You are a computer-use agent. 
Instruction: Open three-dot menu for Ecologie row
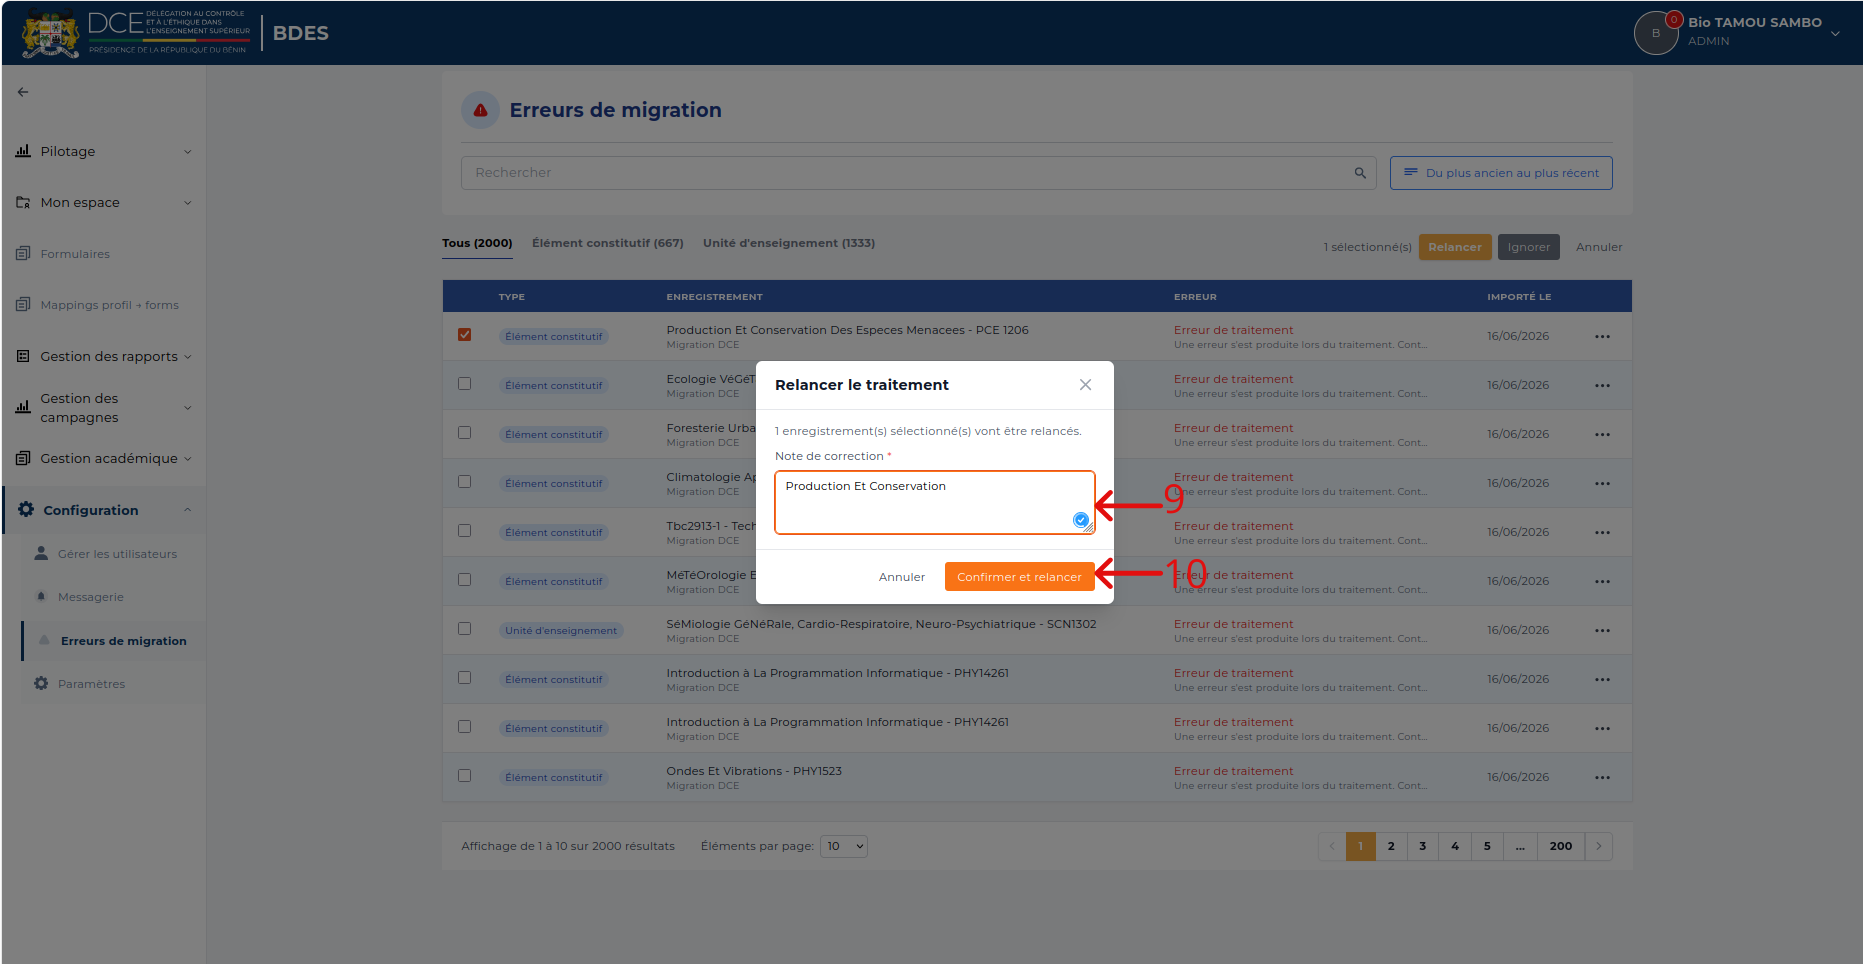tap(1602, 385)
